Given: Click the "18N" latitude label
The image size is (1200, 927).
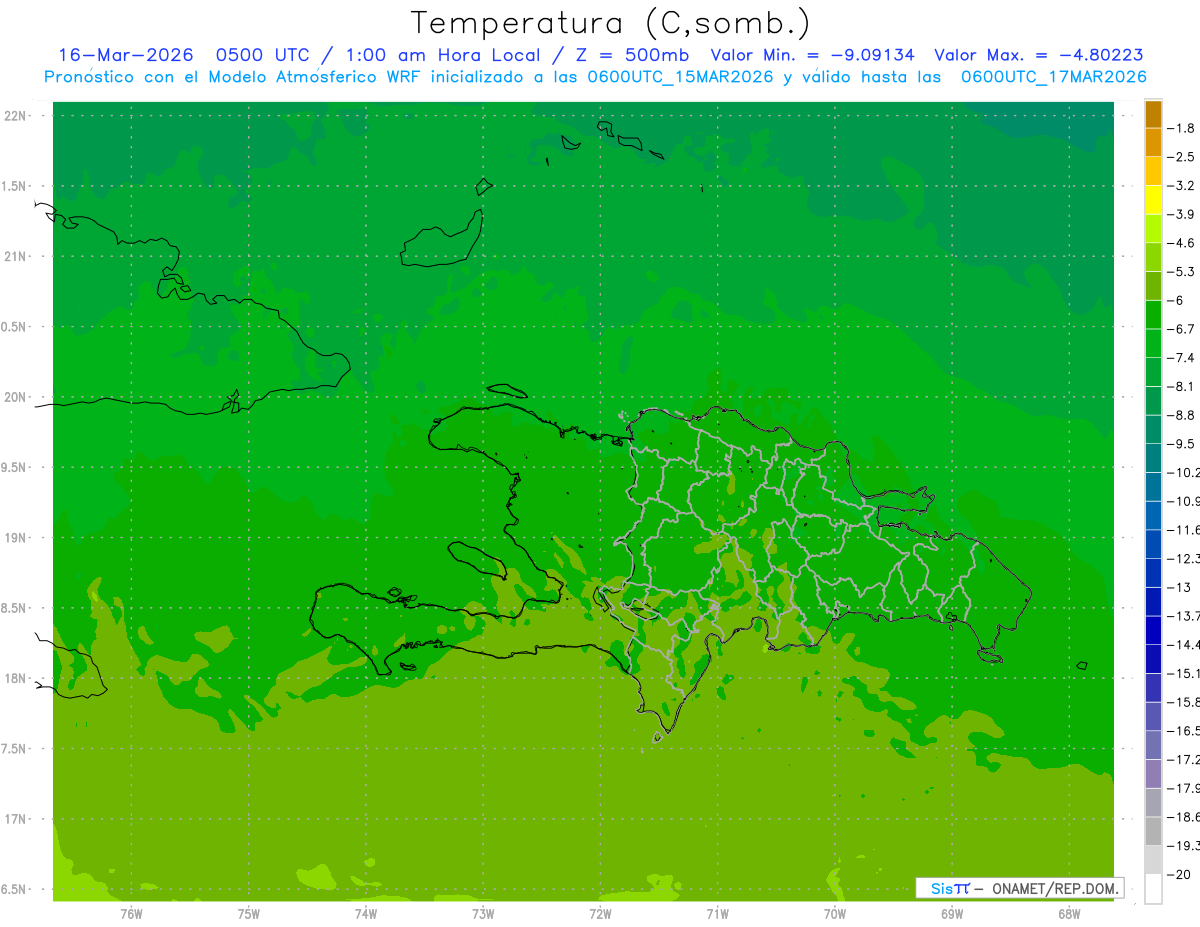Looking at the screenshot, I should [16, 678].
